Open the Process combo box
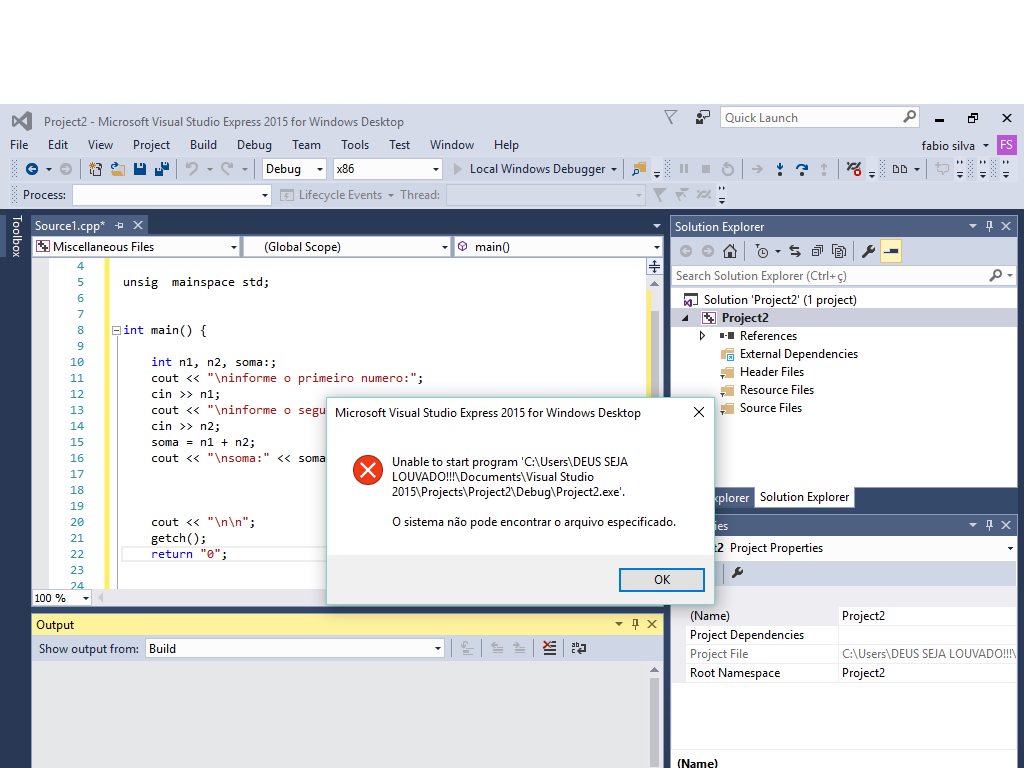1024x768 pixels. [172, 195]
